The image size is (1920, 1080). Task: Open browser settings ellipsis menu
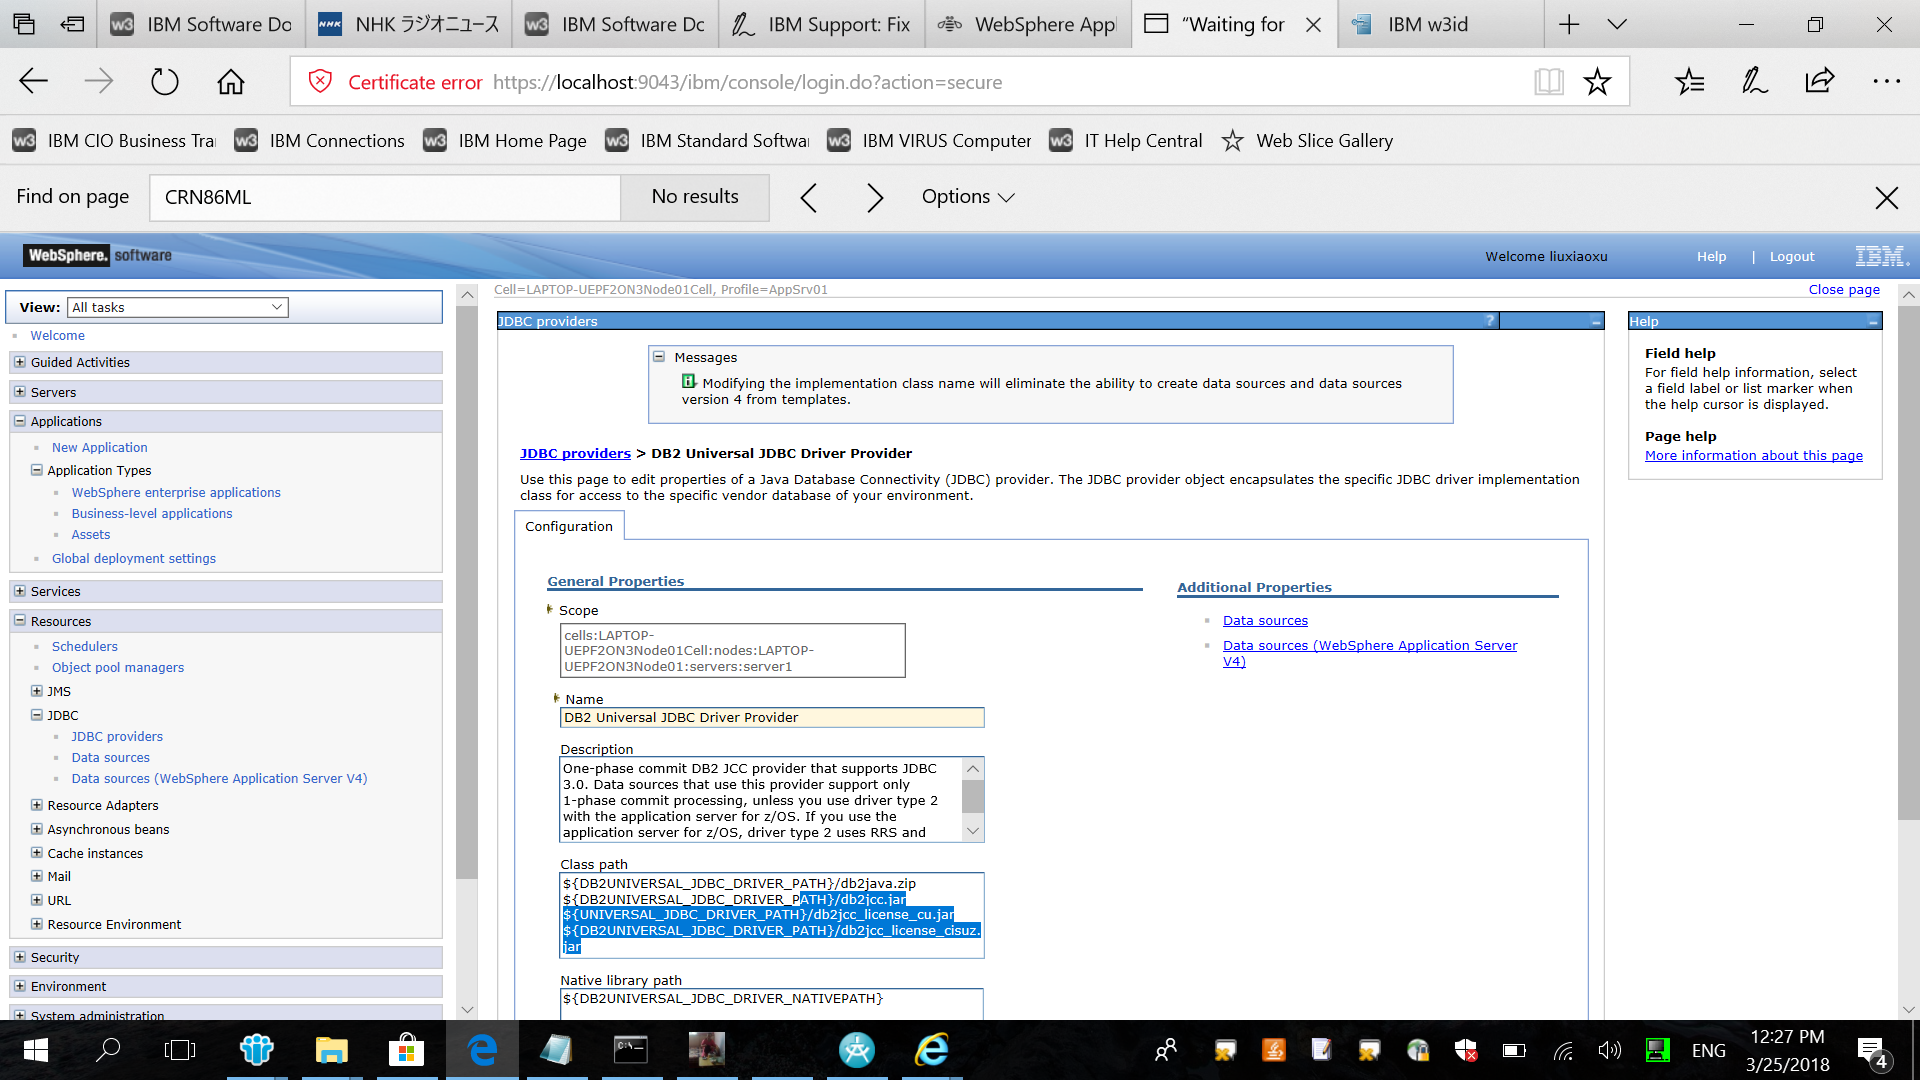(1886, 82)
